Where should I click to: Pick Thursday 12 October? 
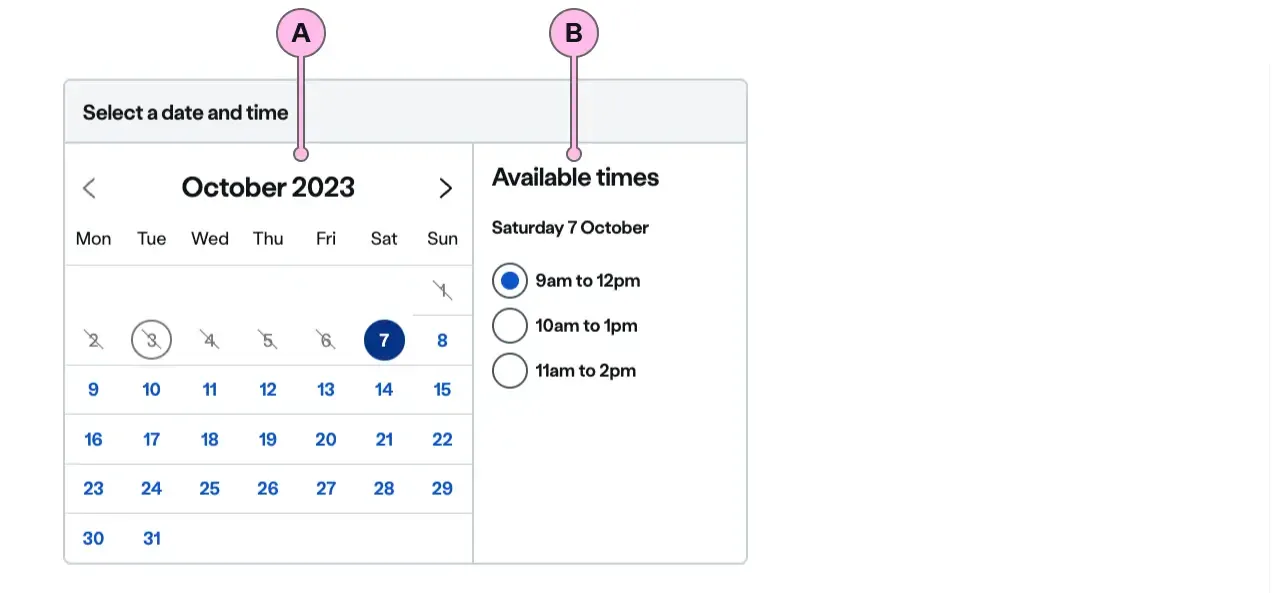click(268, 390)
